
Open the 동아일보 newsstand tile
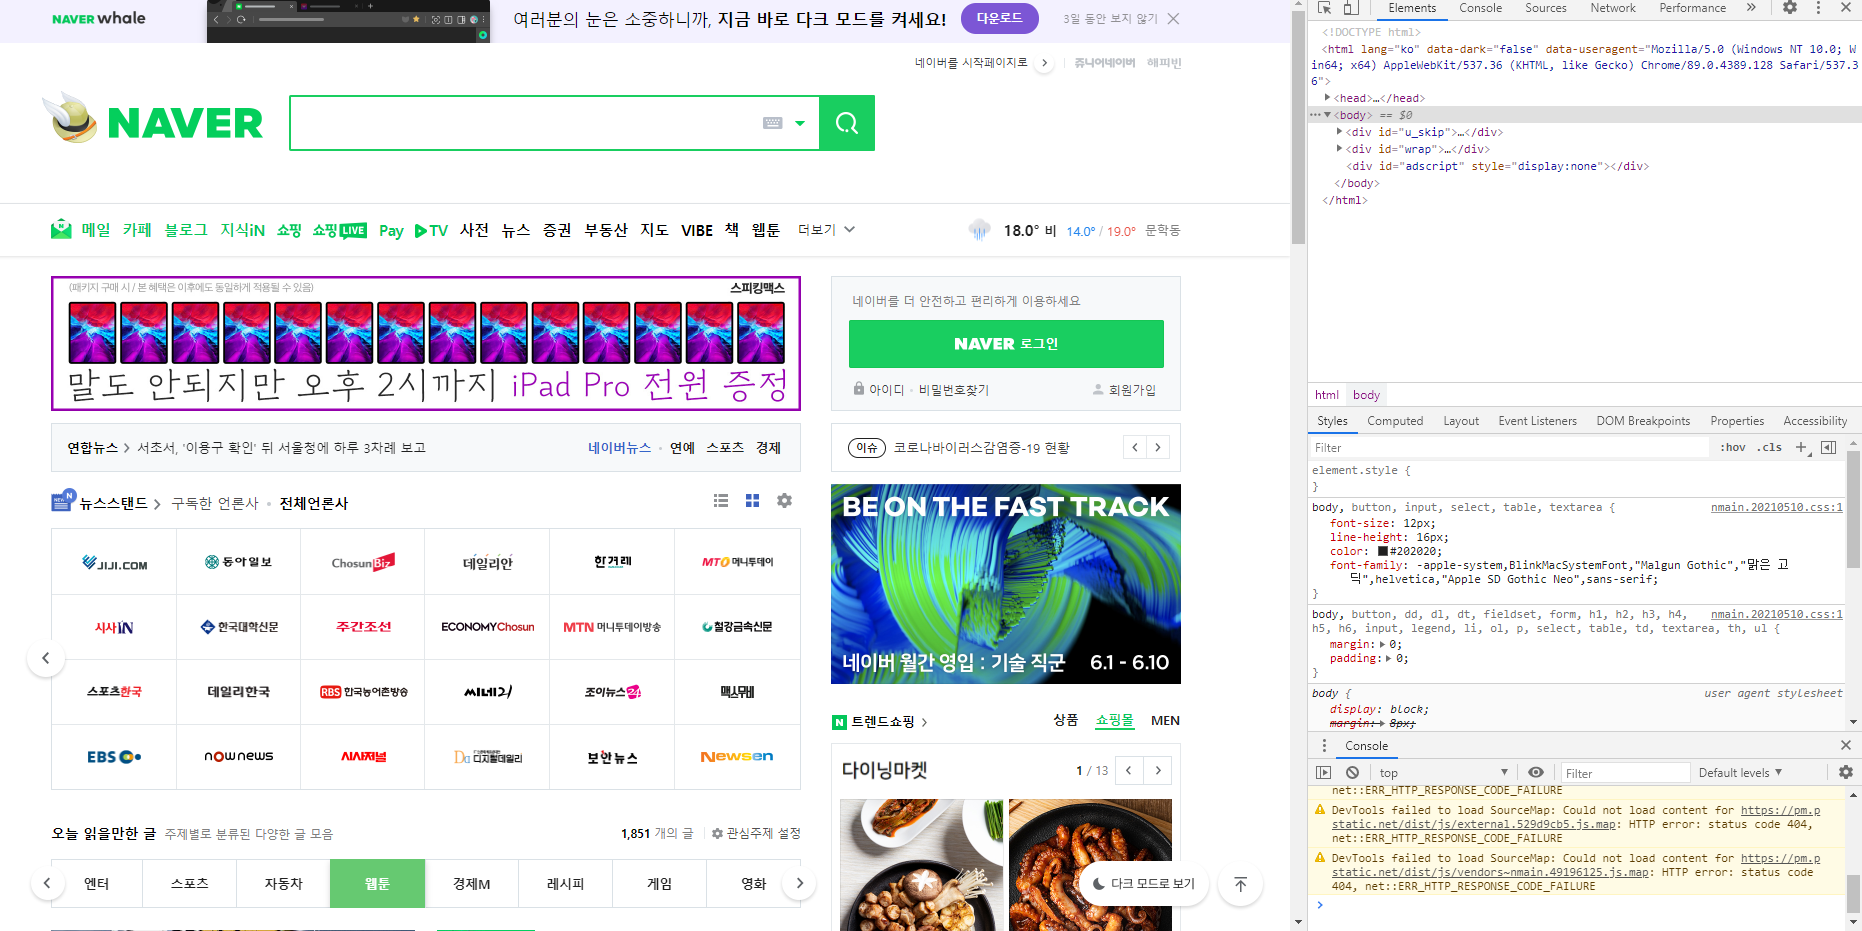238,562
